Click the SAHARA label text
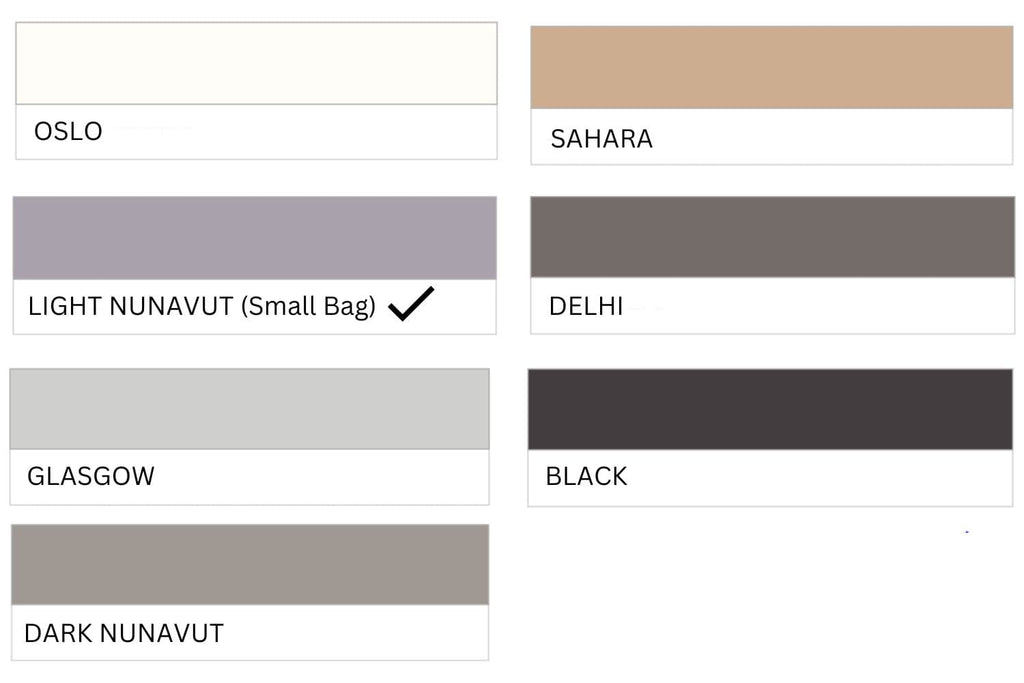The image size is (1024, 683). pos(601,138)
